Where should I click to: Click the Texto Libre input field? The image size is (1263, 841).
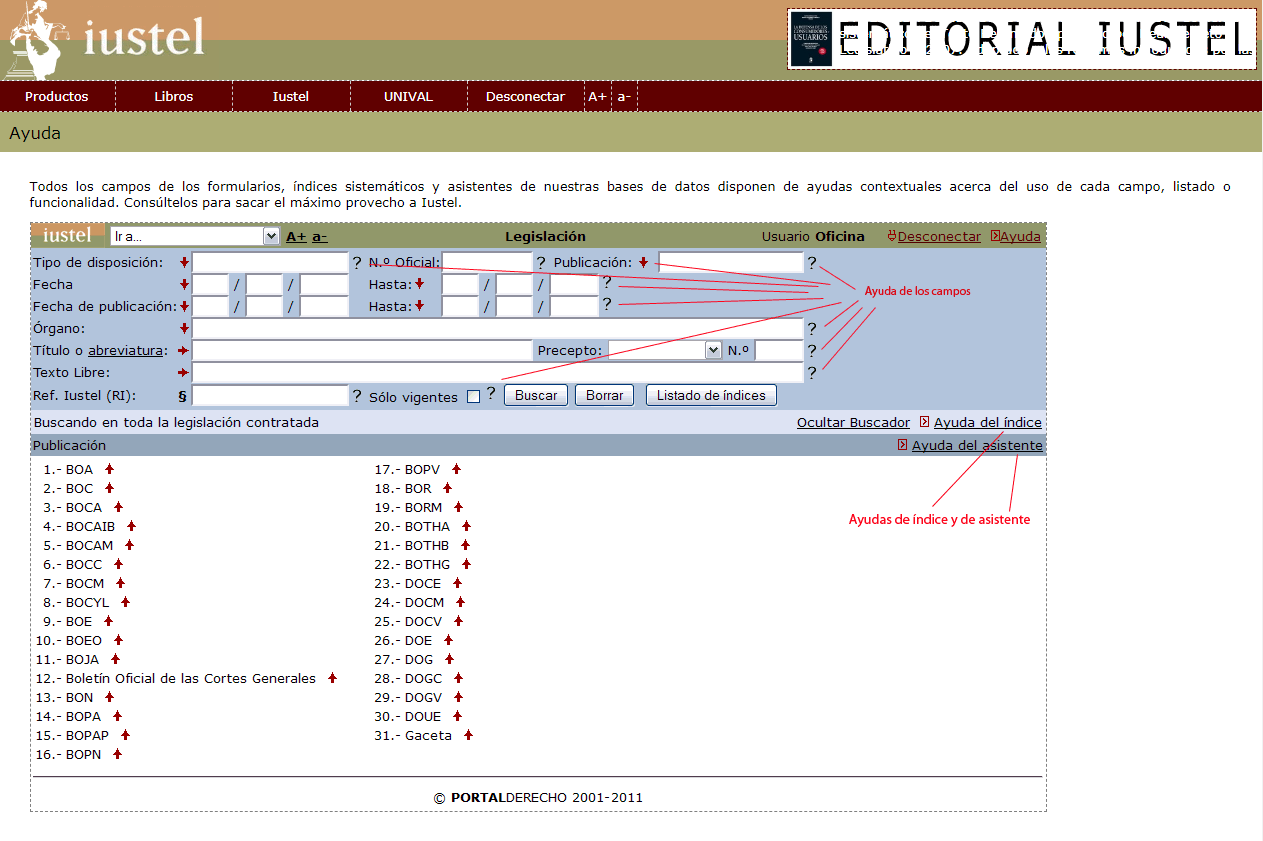(497, 372)
